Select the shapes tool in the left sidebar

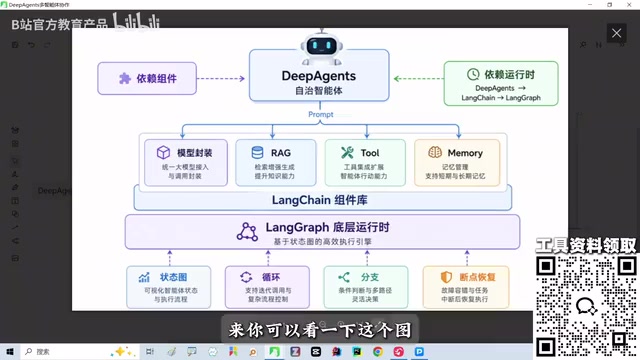coord(15,214)
